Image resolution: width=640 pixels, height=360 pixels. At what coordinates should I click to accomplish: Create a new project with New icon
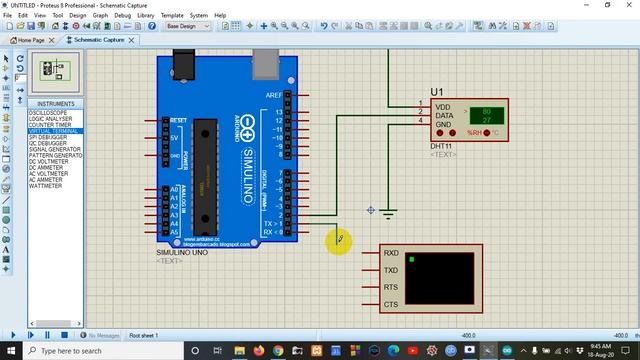9,26
